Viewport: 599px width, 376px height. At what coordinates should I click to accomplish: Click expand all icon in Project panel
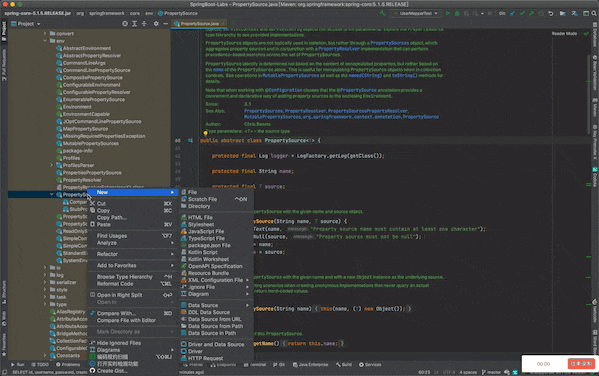134,24
